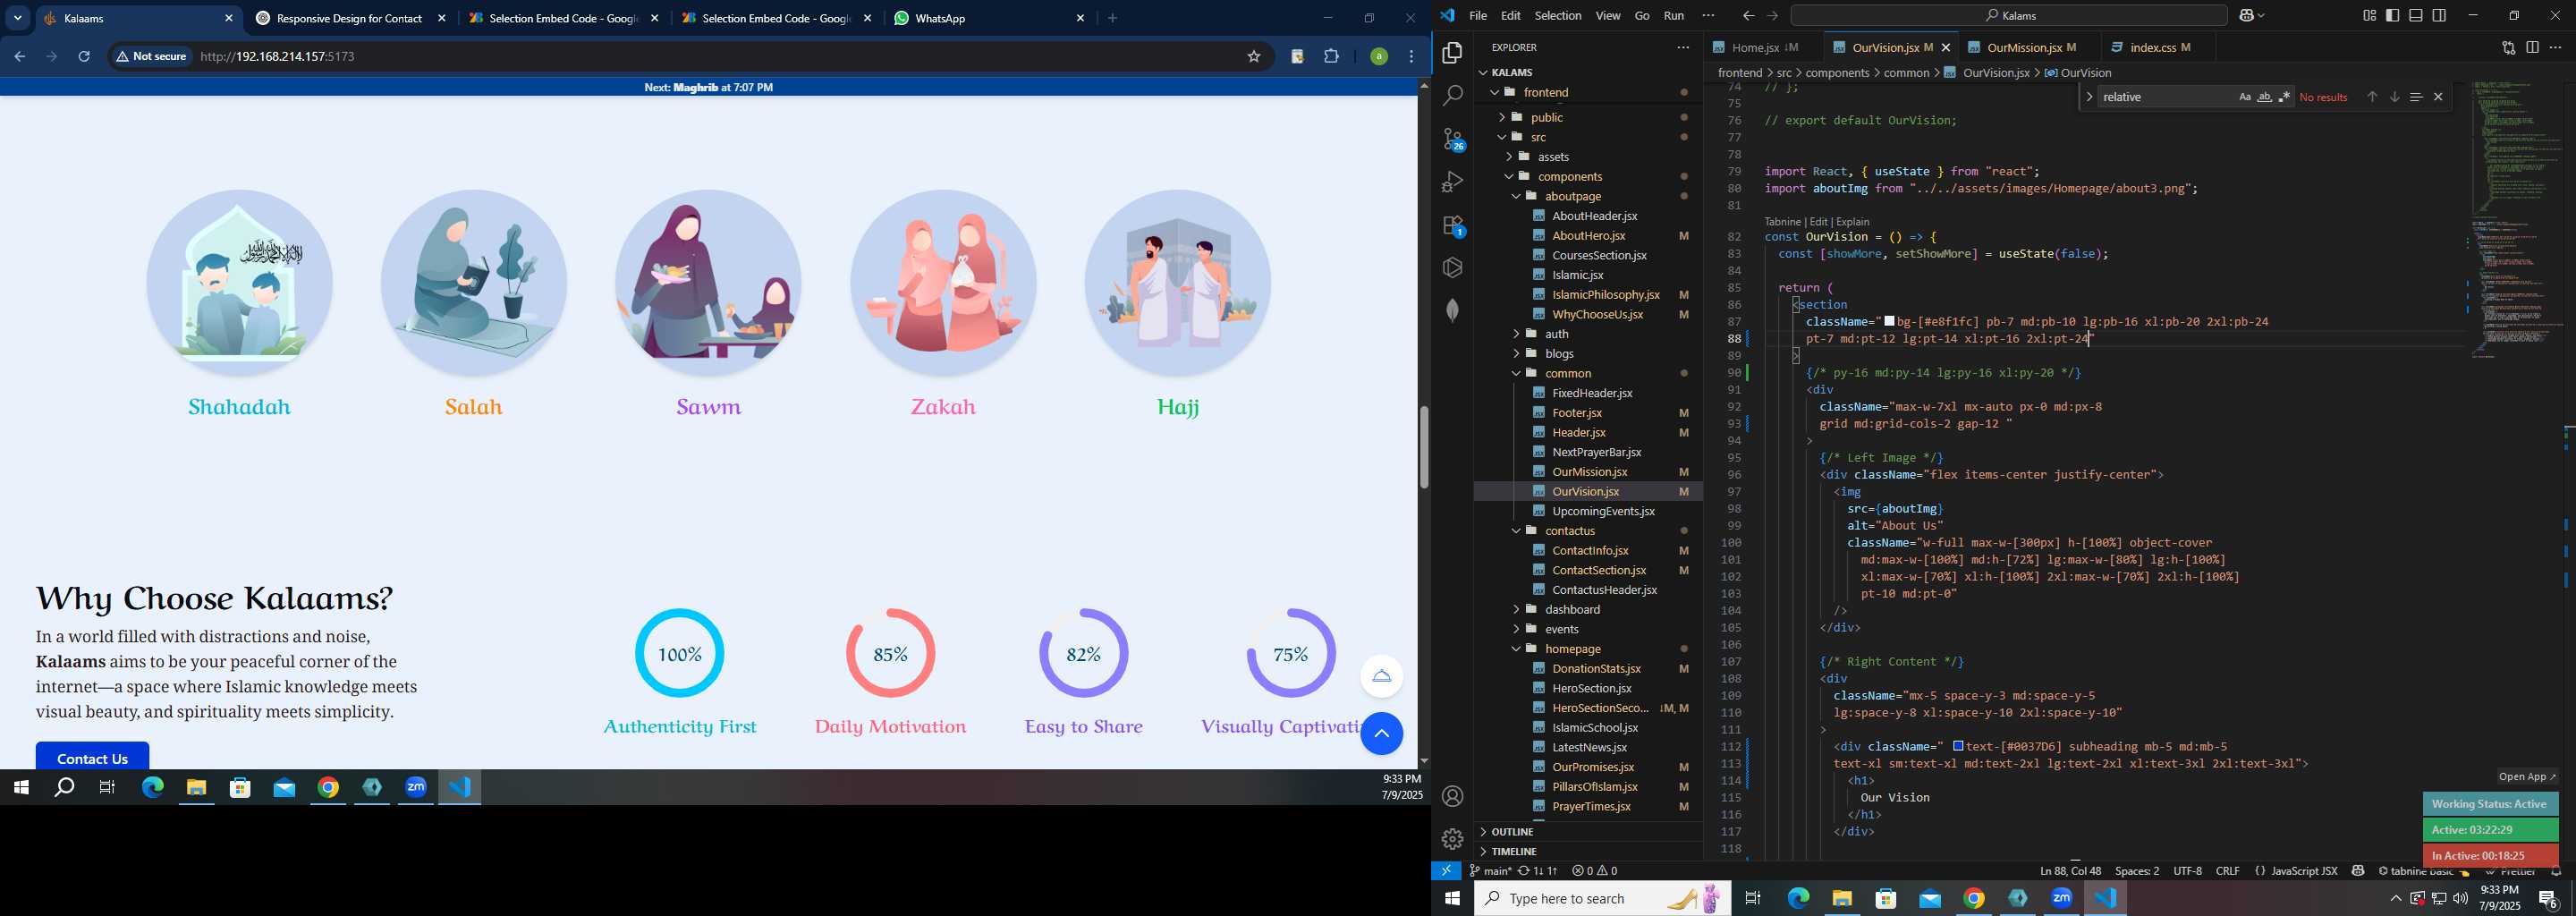Bookmark this page with the star icon
2576x916 pixels.
1254,57
